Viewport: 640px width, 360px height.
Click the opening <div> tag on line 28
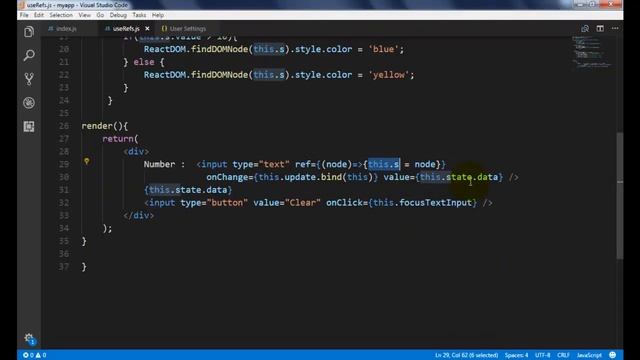[x=136, y=151]
